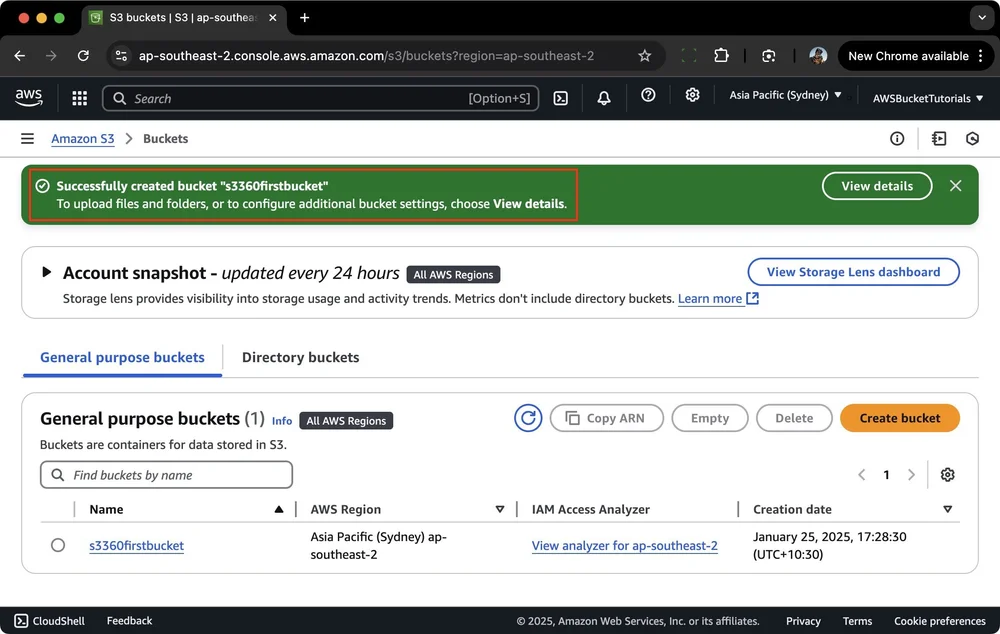Open a new browser tab
Screen dimensions: 1000x634
(x=304, y=18)
